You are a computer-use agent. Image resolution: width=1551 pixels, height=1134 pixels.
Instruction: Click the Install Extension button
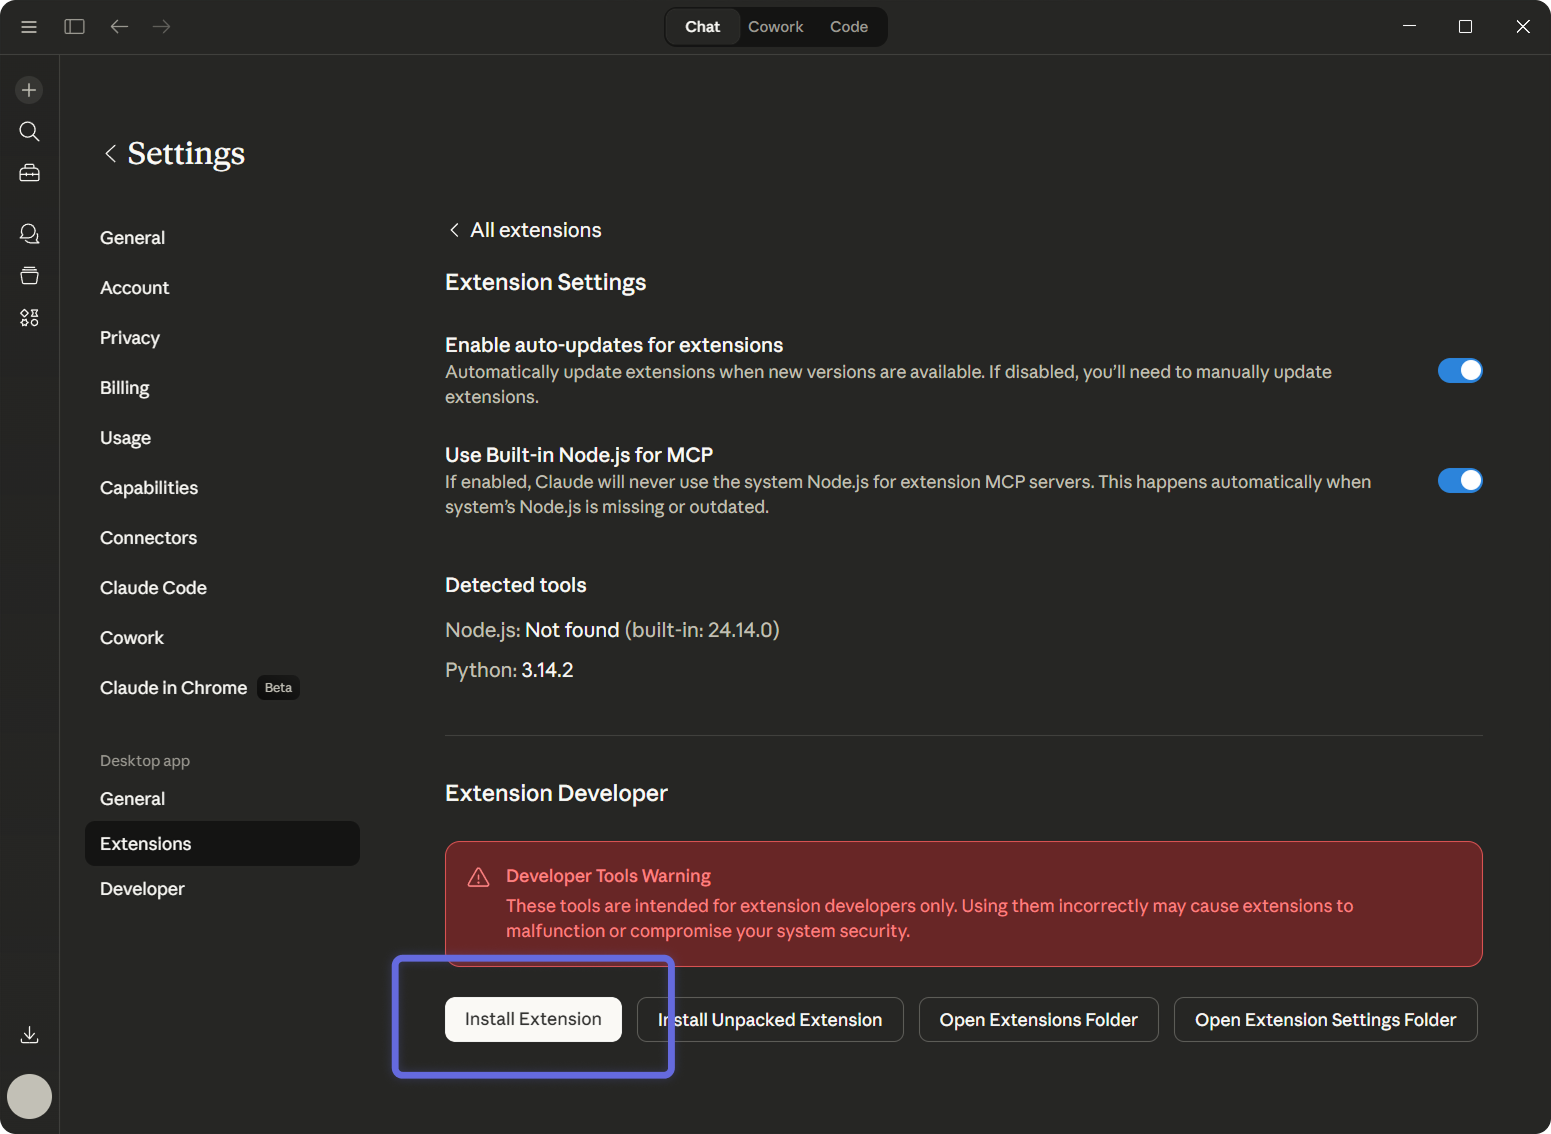pyautogui.click(x=532, y=1018)
